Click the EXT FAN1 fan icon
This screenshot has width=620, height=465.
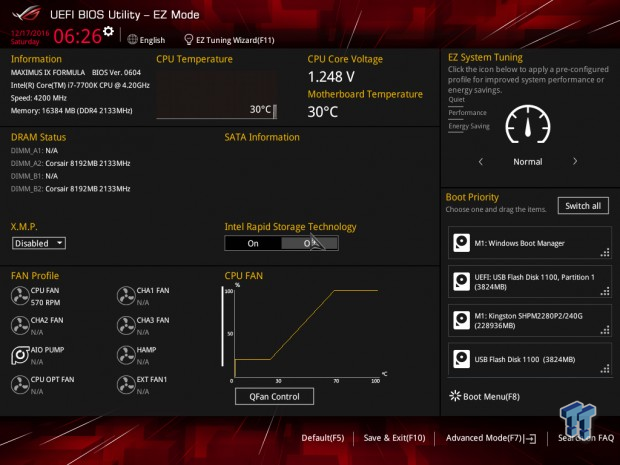[126, 385]
